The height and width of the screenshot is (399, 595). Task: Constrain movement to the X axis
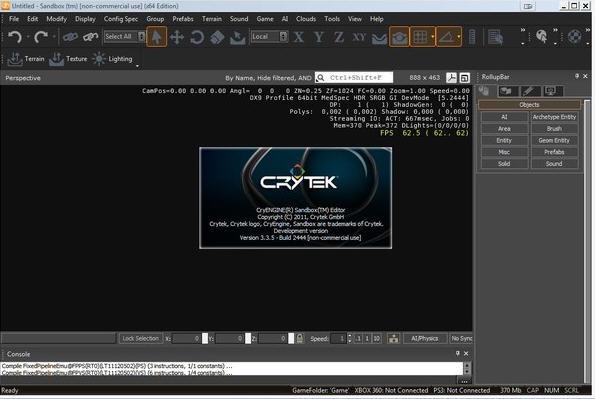pos(299,37)
